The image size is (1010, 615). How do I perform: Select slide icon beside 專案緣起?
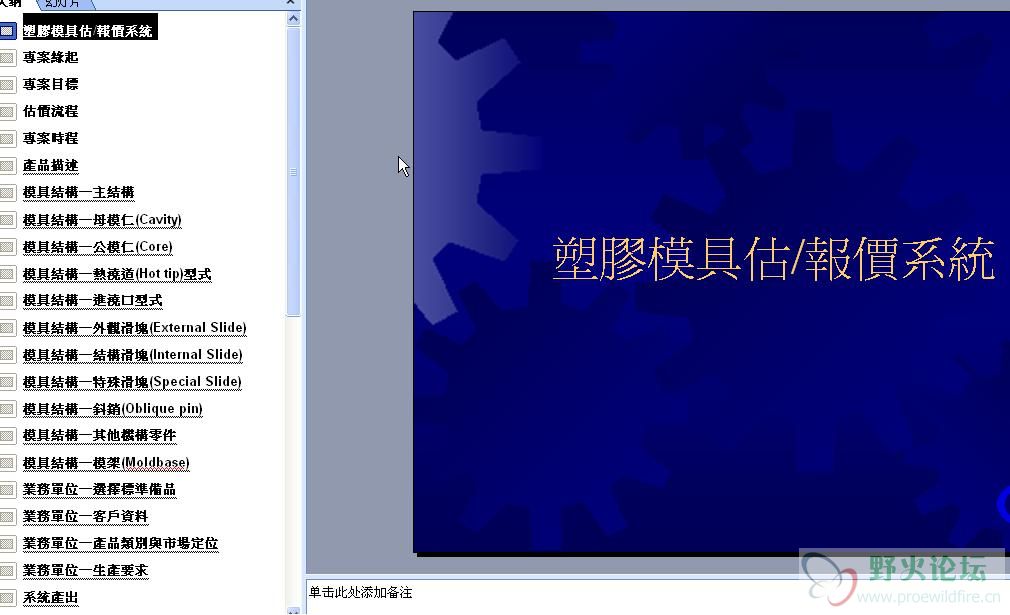click(7, 57)
